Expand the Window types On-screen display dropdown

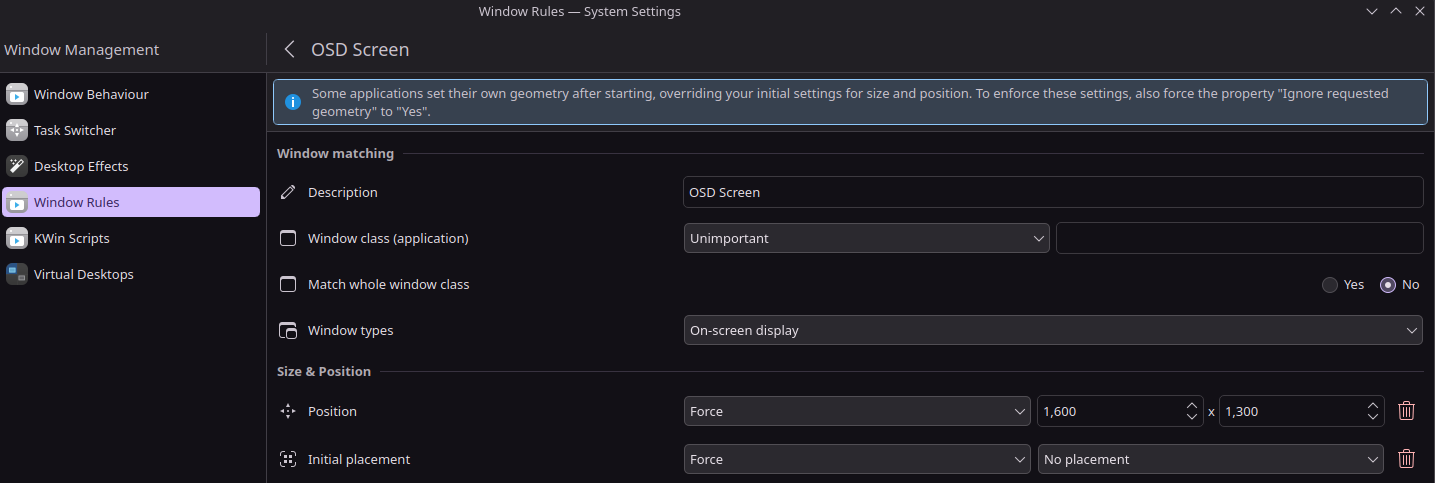pyautogui.click(x=1052, y=330)
